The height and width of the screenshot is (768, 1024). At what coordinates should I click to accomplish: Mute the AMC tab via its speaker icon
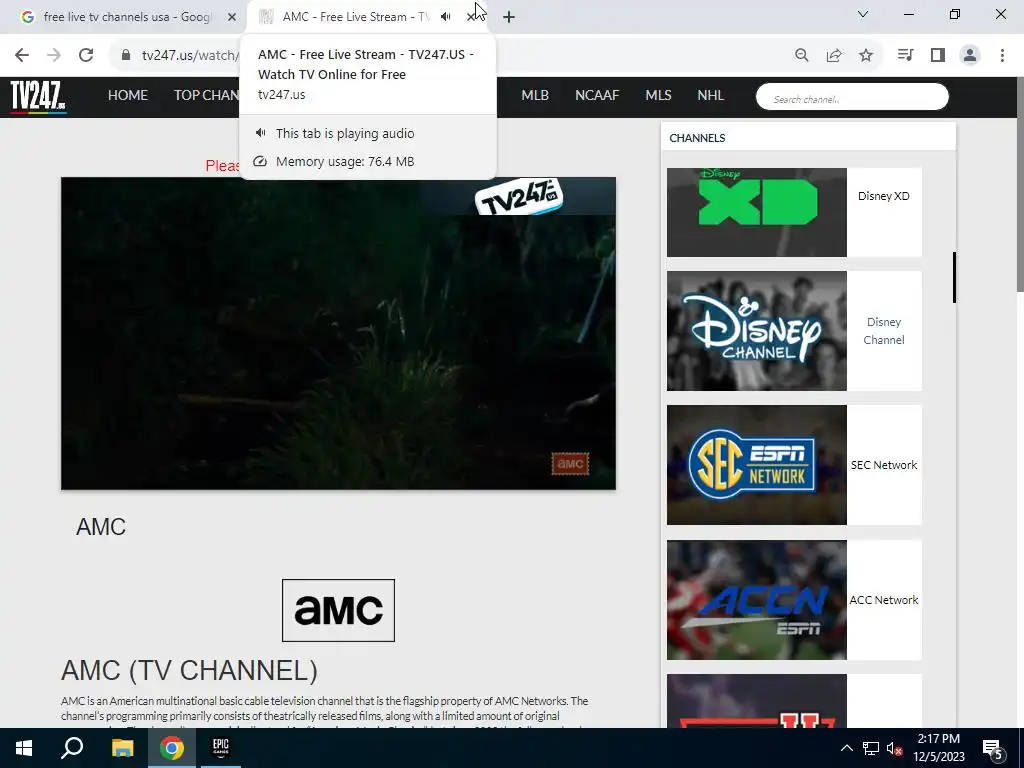pos(445,17)
